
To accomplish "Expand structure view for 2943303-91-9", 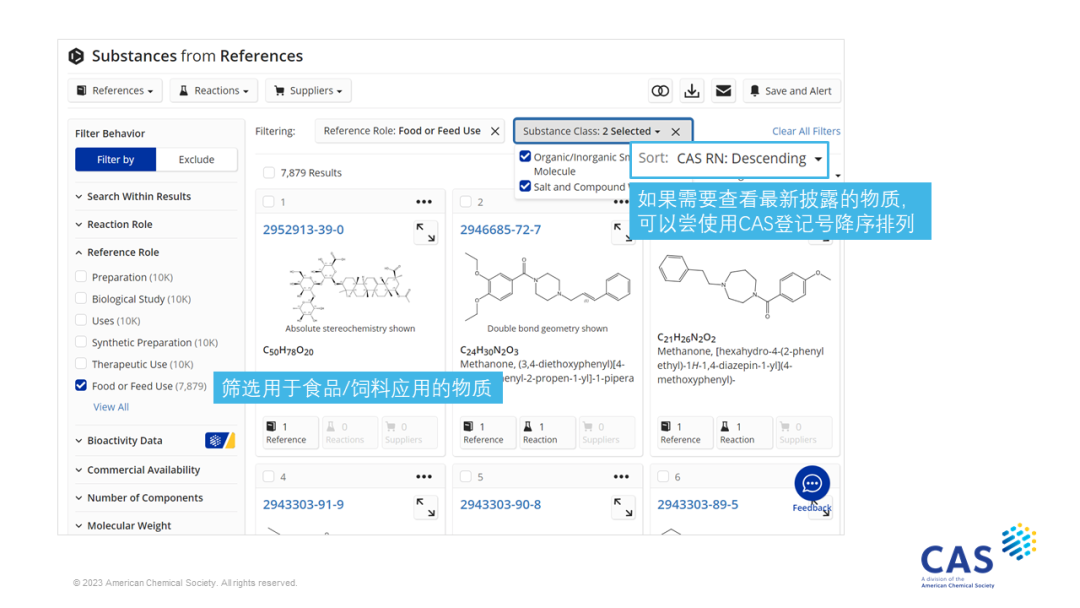I will click(x=426, y=507).
